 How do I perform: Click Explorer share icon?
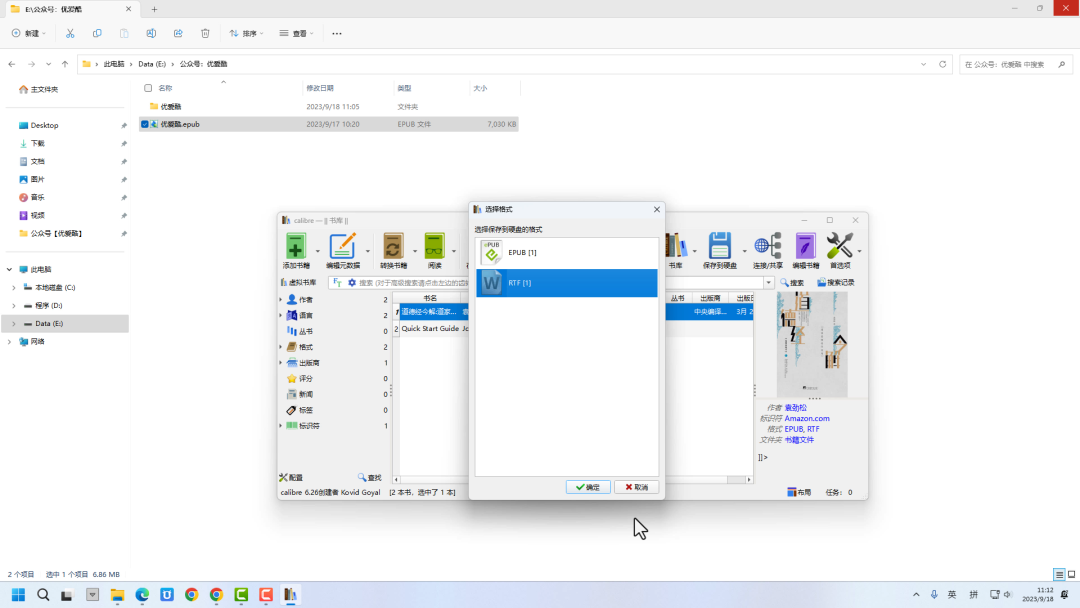(178, 33)
